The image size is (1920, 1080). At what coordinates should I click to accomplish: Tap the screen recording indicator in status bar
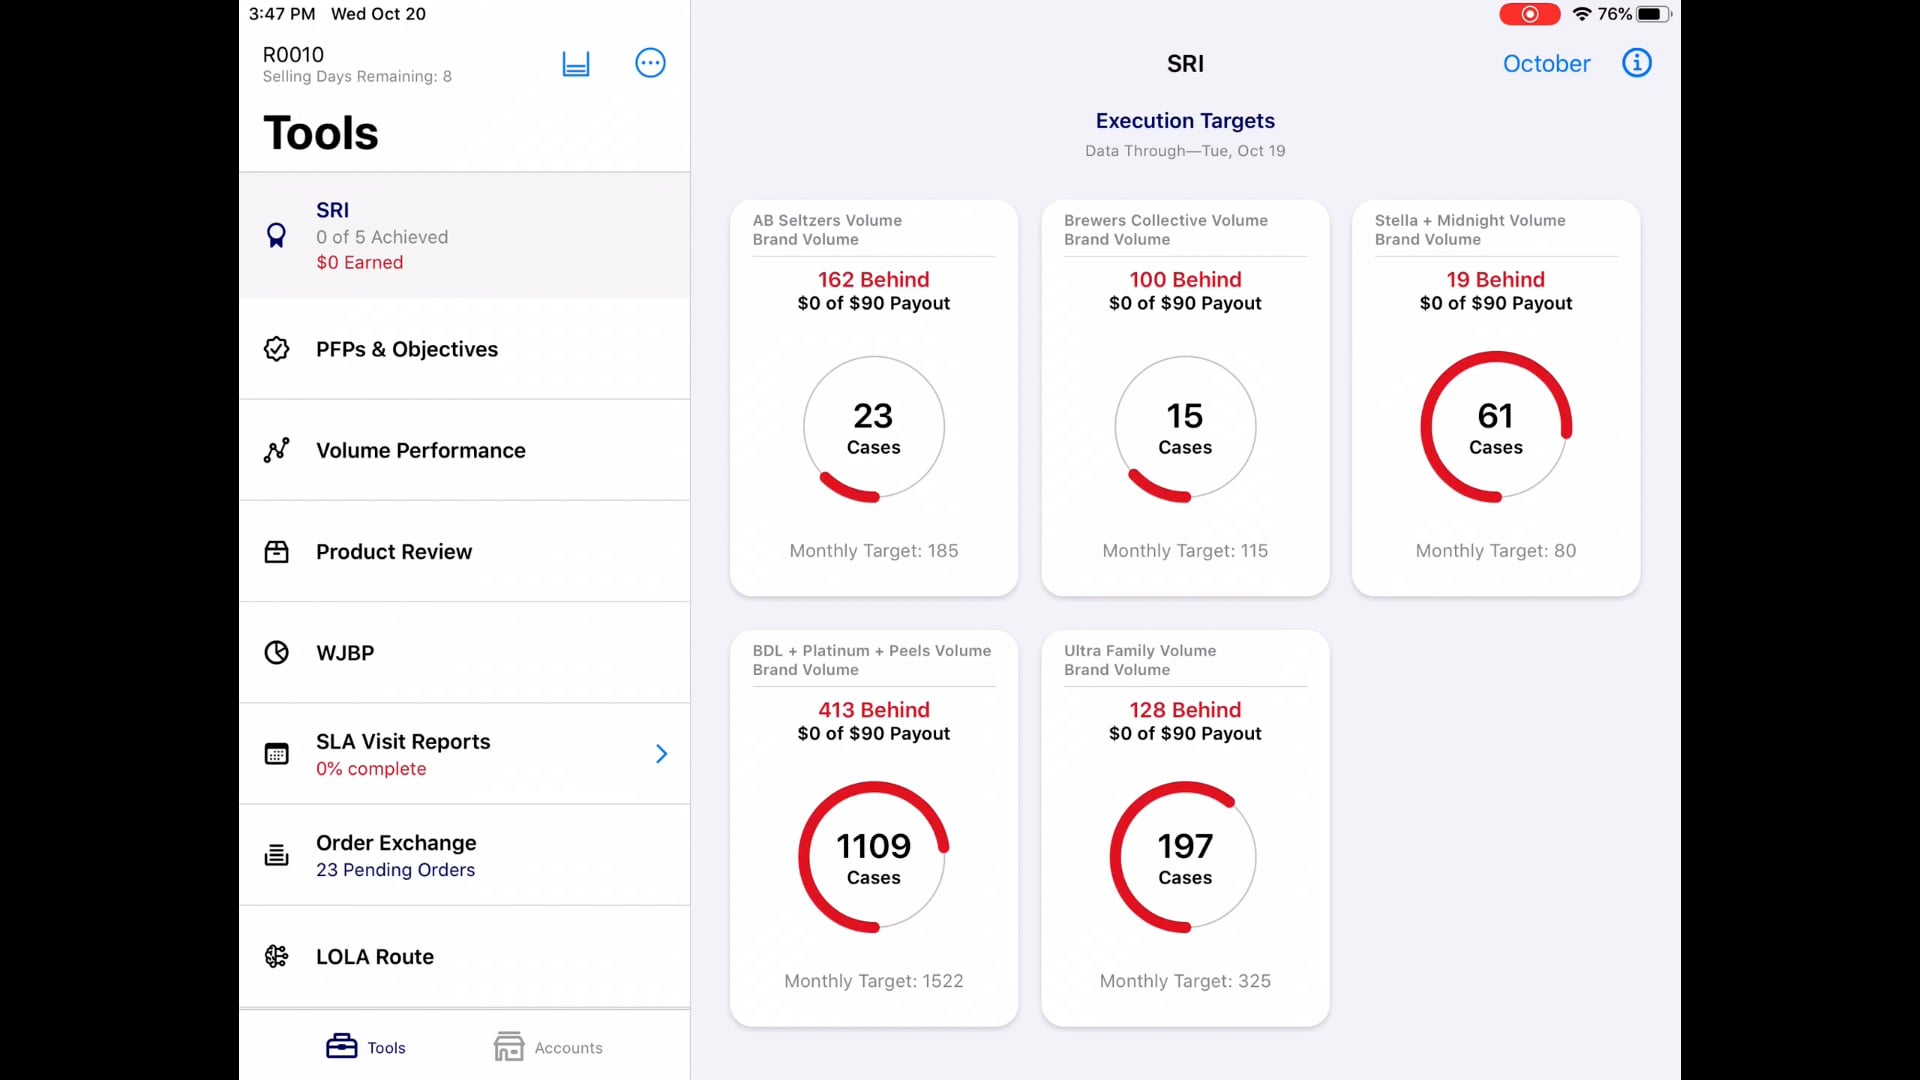coord(1529,14)
